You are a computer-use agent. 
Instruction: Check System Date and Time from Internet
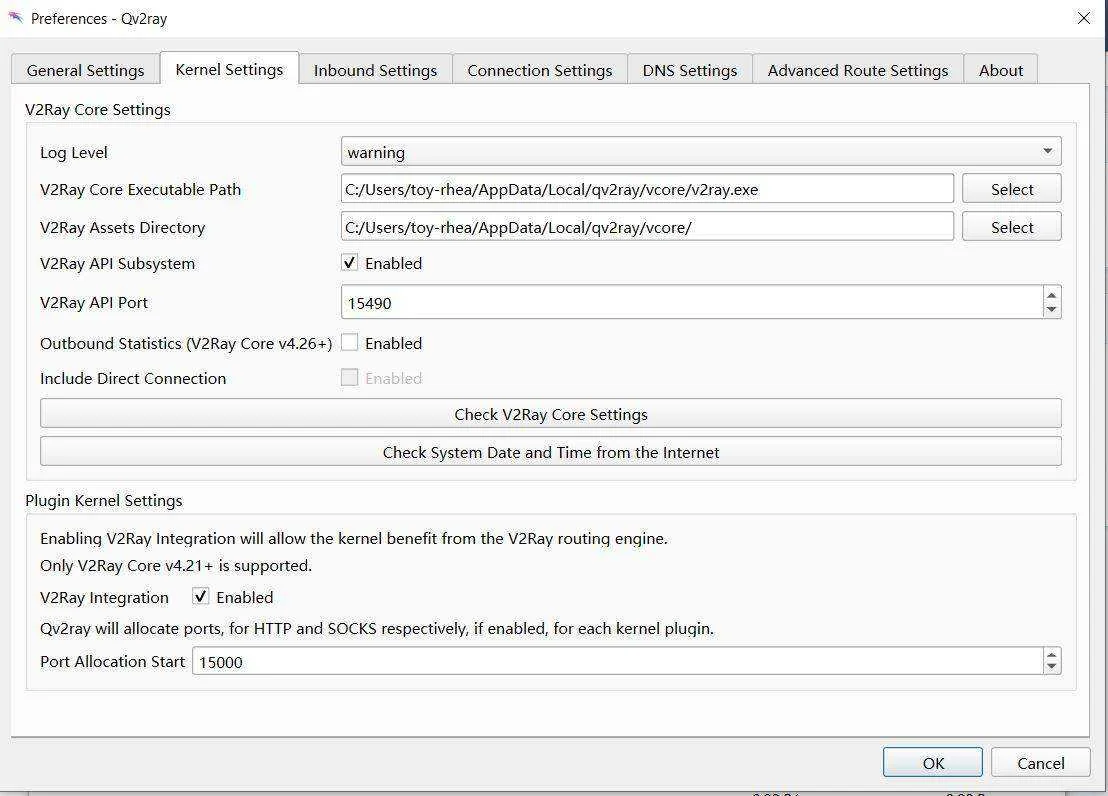(550, 452)
